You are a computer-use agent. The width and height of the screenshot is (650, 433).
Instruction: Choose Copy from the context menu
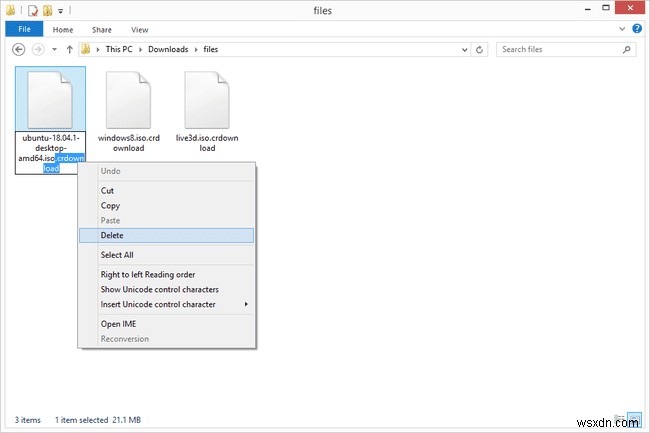[166, 206]
